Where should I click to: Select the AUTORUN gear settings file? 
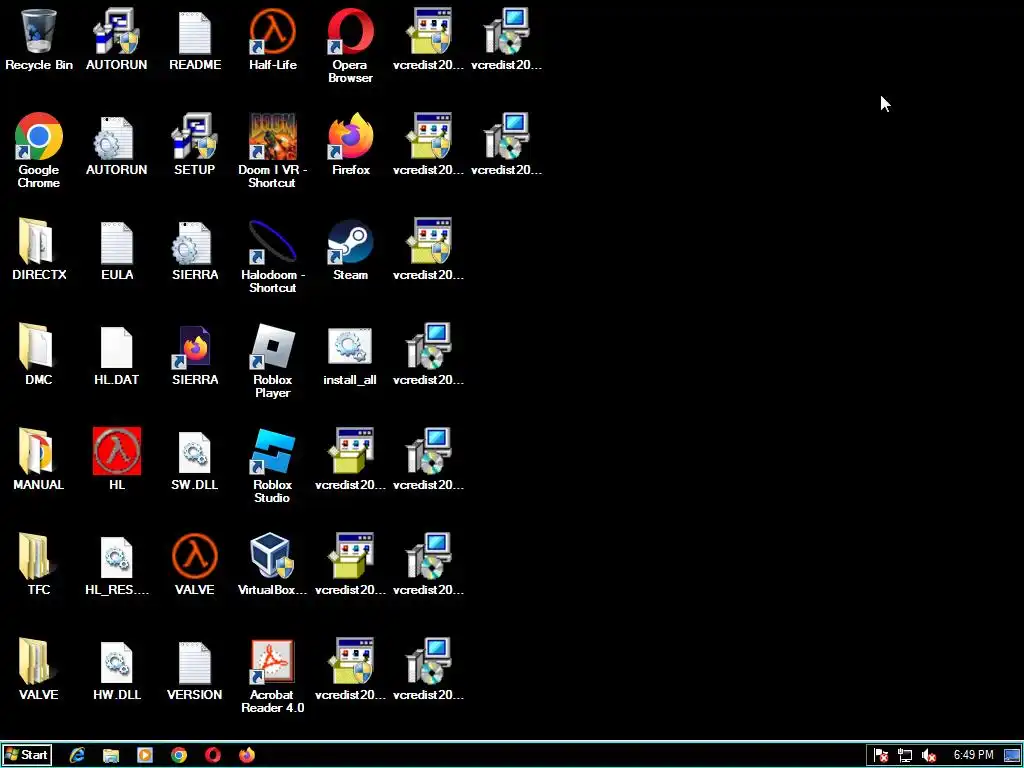point(116,144)
